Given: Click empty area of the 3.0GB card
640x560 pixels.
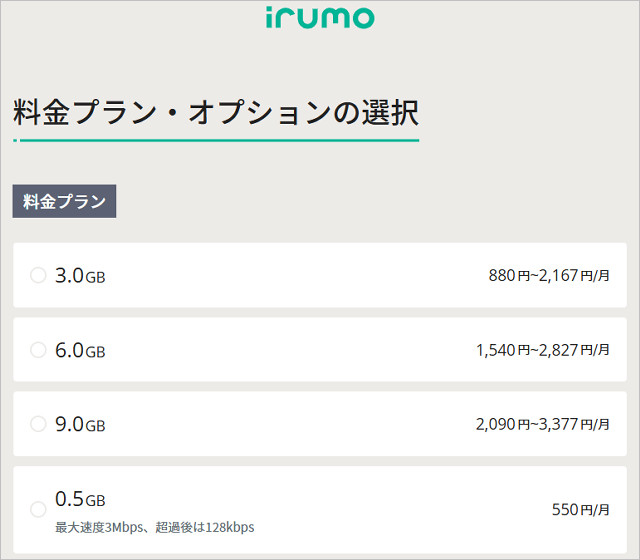Looking at the screenshot, I should pos(294,276).
